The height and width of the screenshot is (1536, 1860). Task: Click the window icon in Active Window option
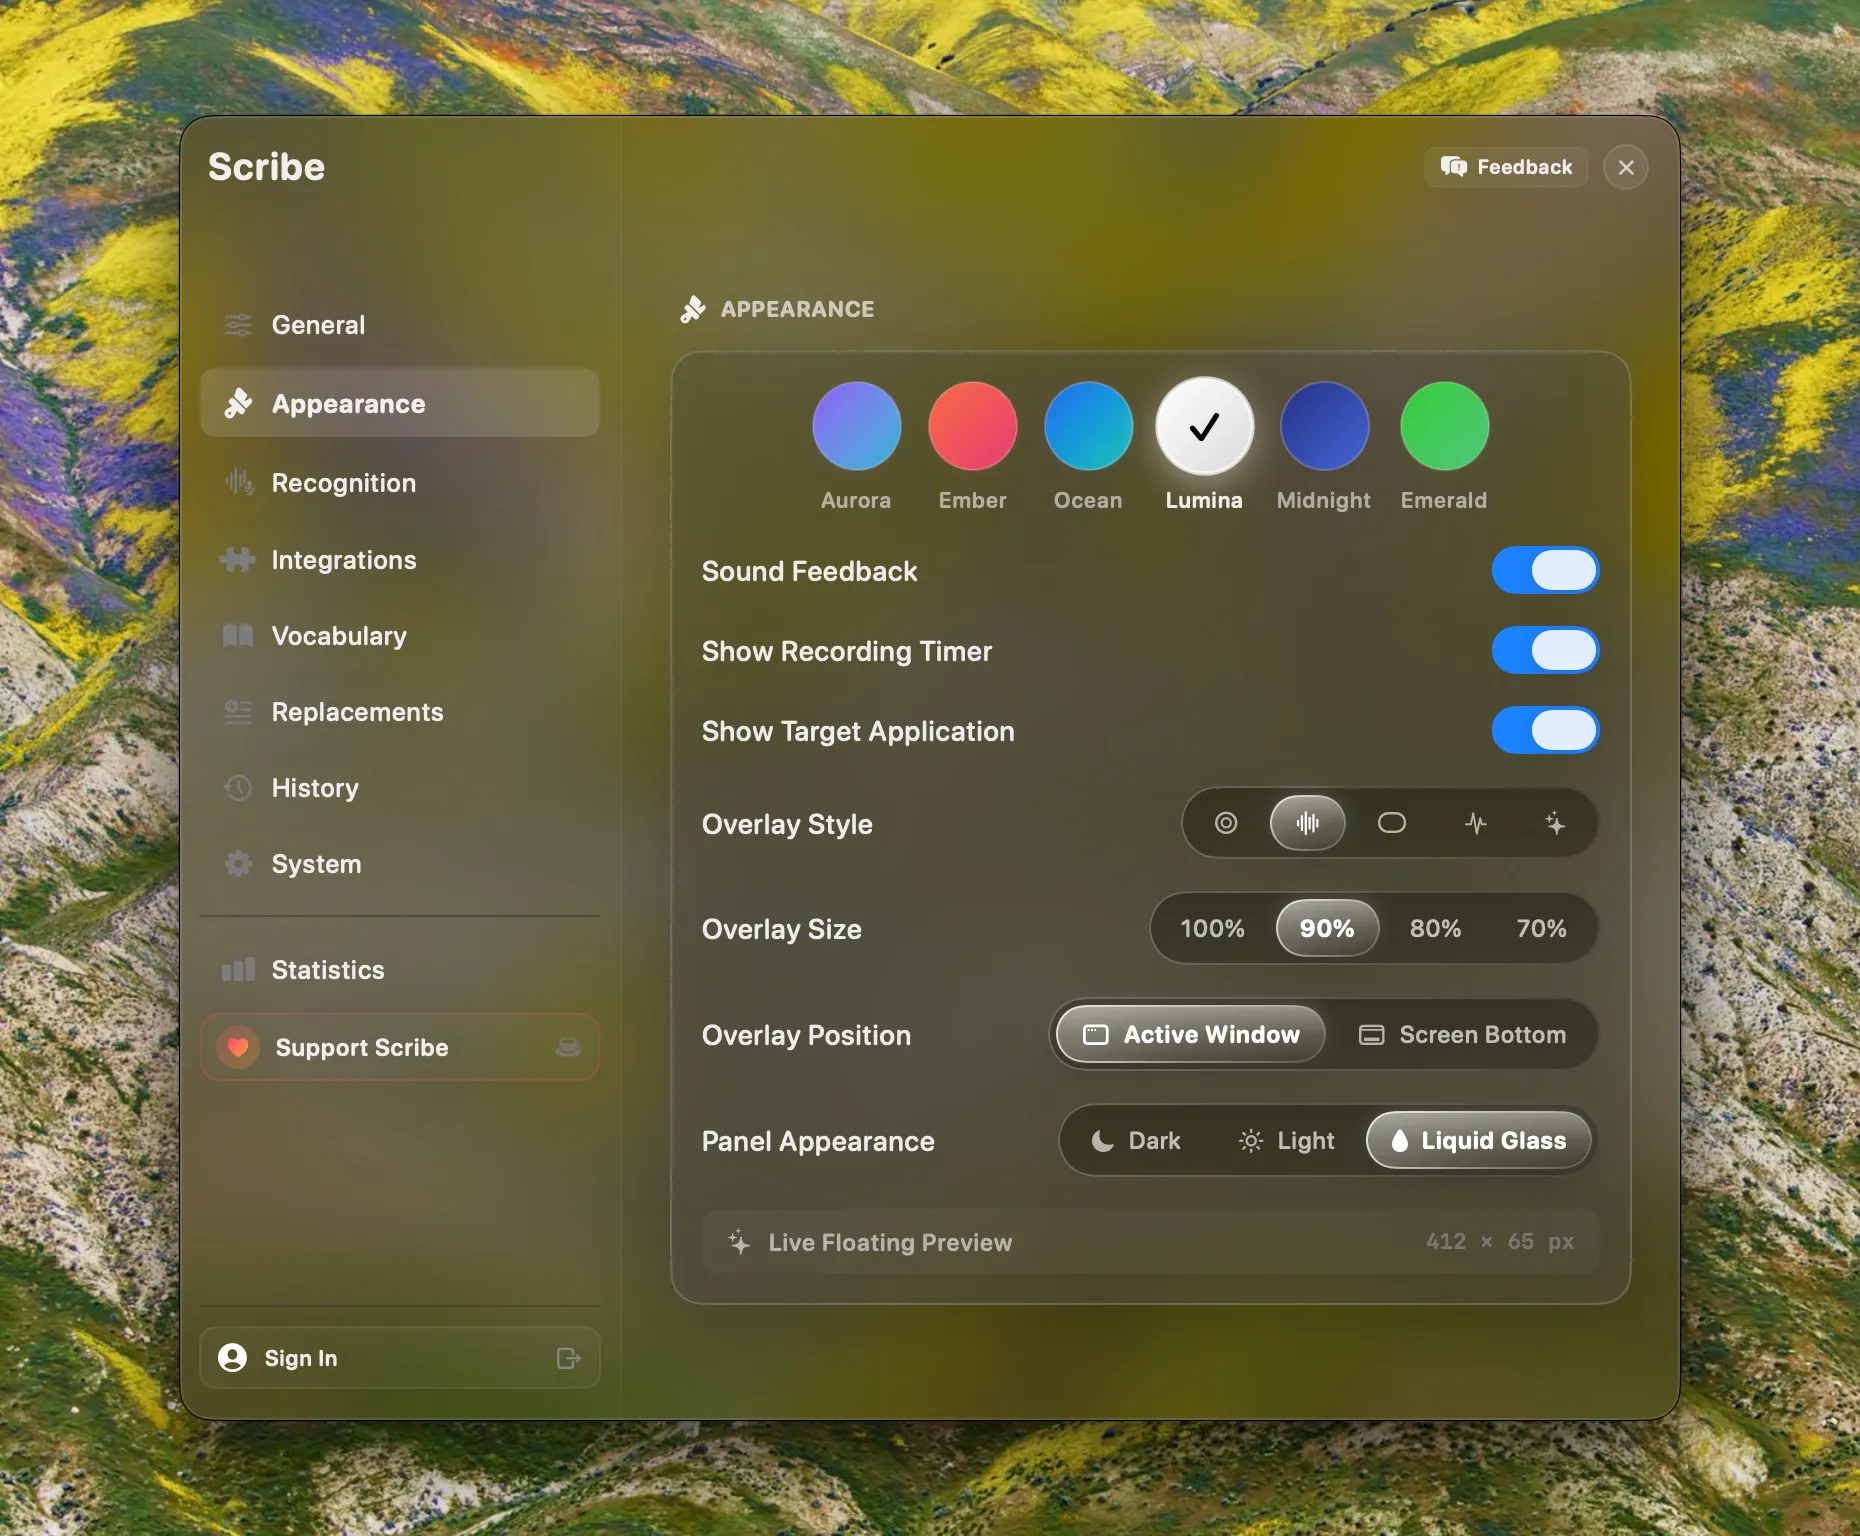click(1096, 1035)
